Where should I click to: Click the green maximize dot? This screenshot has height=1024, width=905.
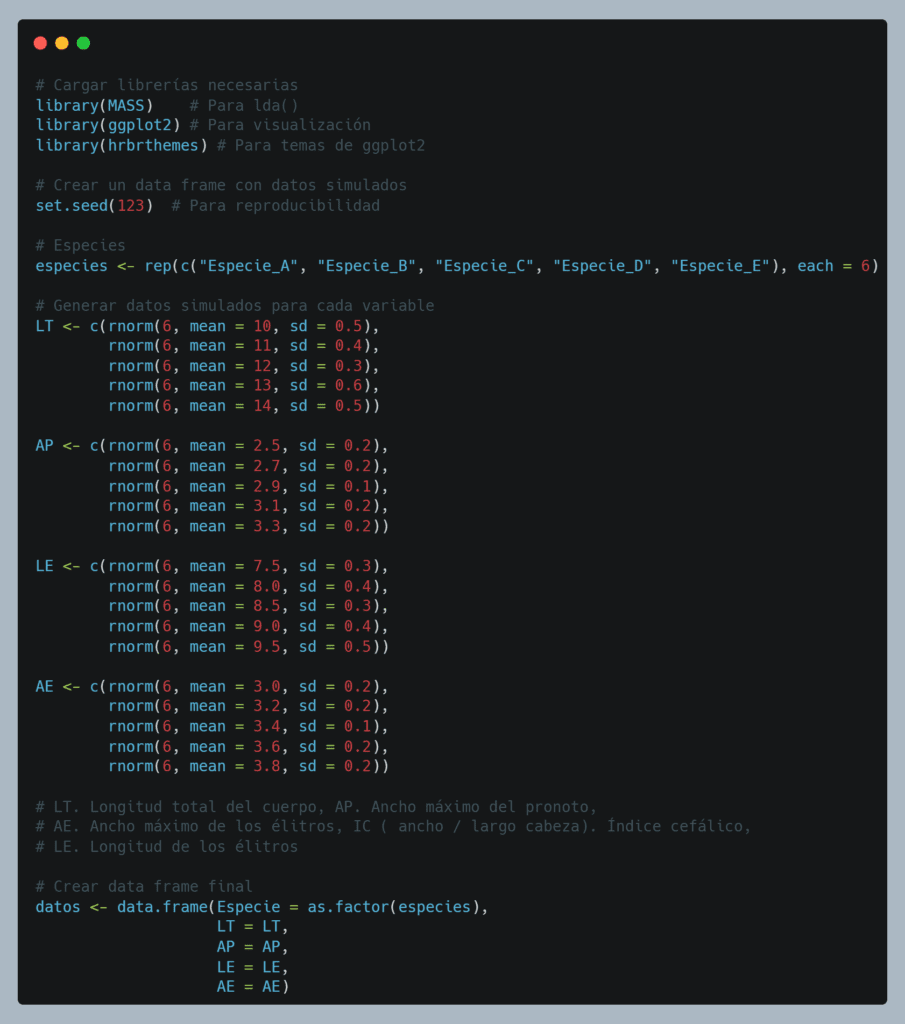(x=83, y=43)
